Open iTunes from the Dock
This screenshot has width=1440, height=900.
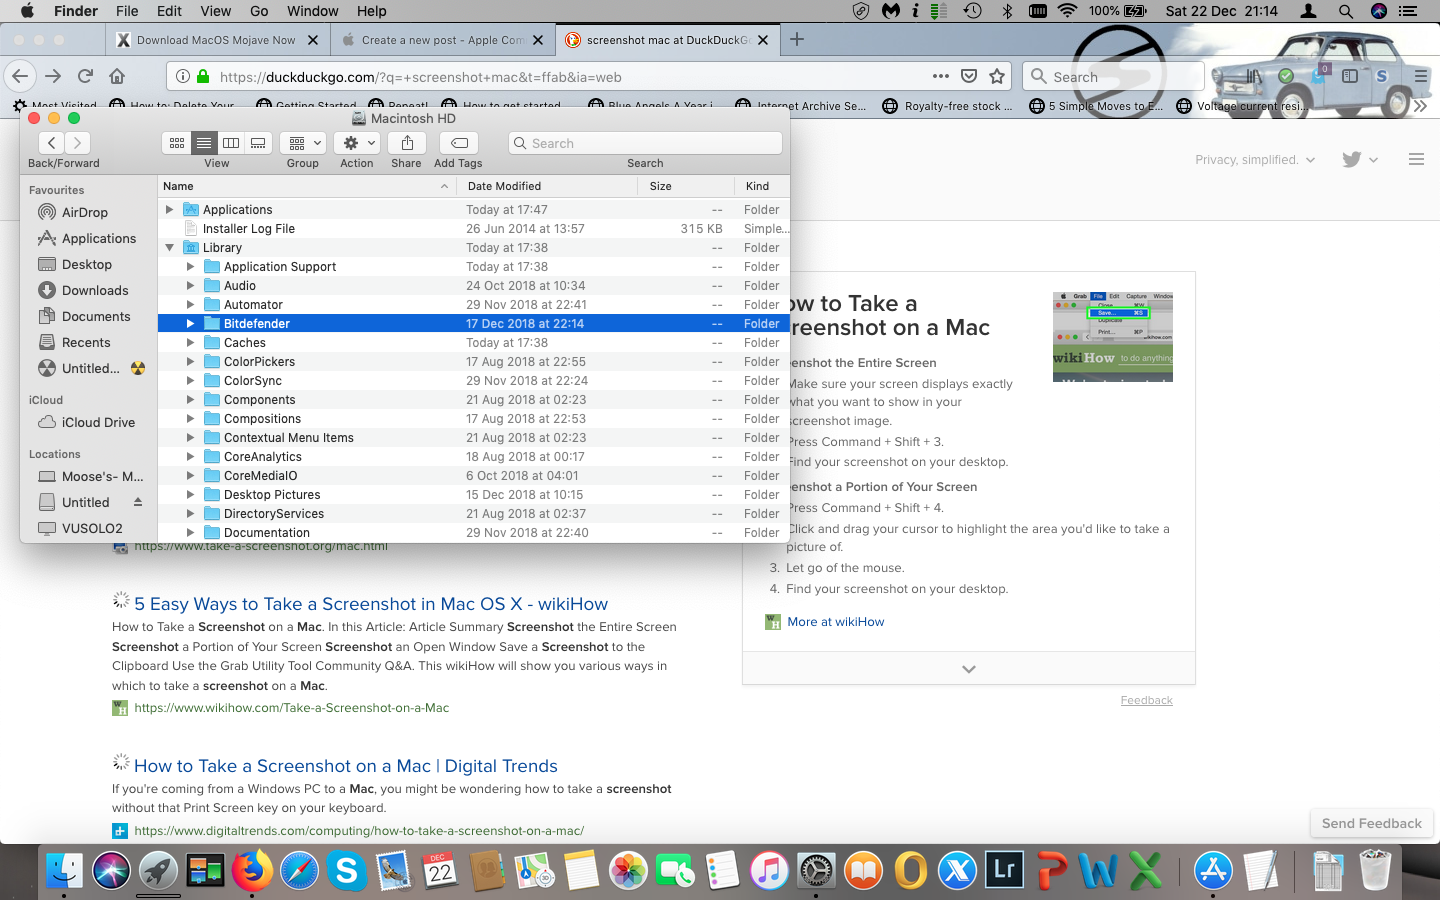[x=769, y=871]
